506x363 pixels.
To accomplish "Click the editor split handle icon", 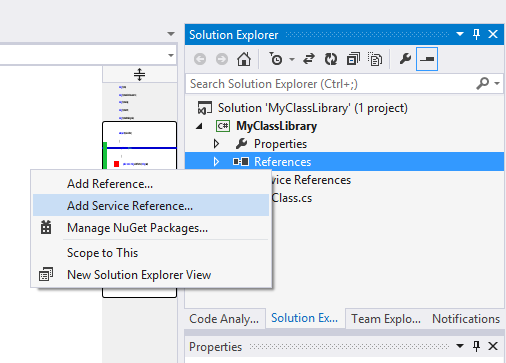I will pyautogui.click(x=139, y=74).
